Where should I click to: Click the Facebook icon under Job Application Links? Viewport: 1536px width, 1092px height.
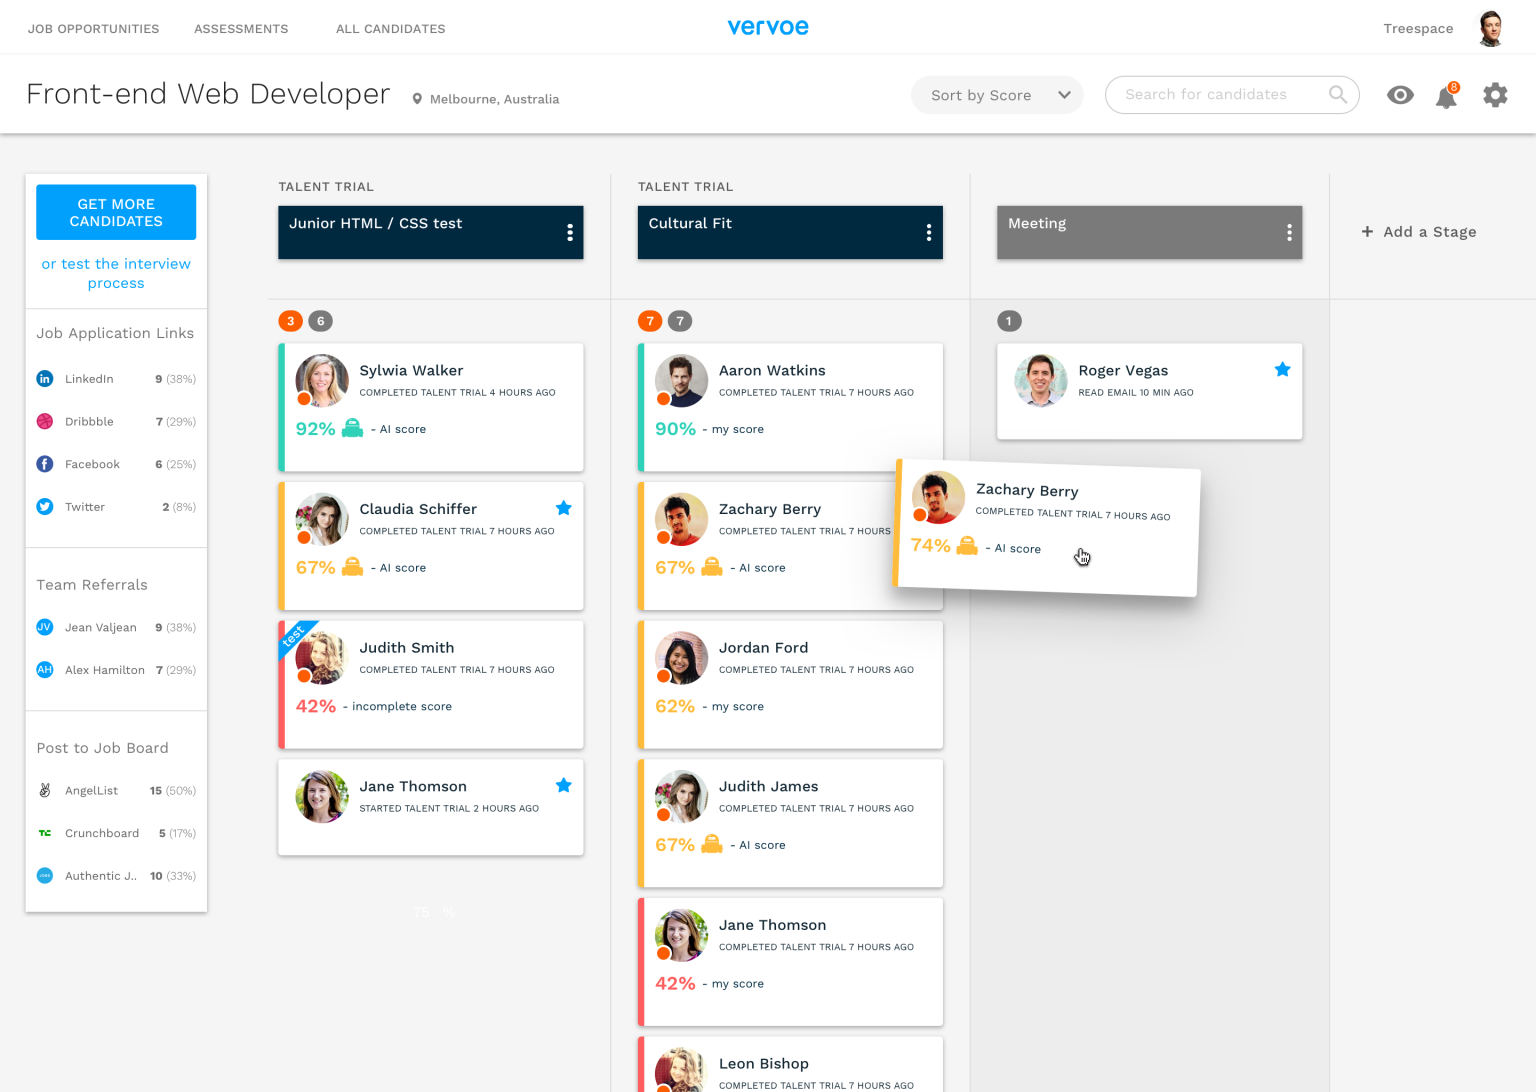pos(45,463)
